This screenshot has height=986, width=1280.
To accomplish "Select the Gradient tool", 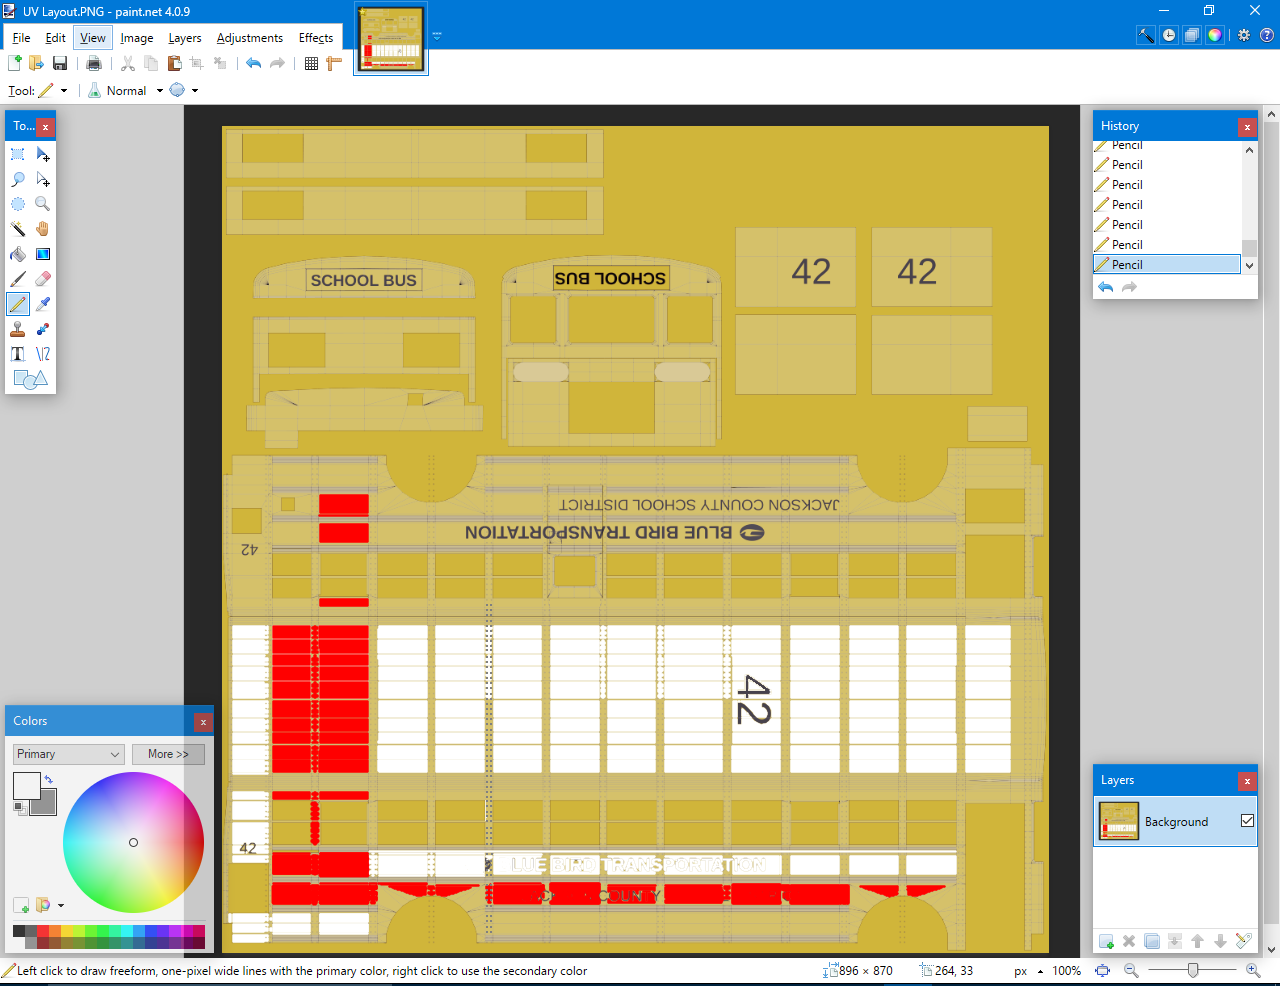I will (x=43, y=254).
